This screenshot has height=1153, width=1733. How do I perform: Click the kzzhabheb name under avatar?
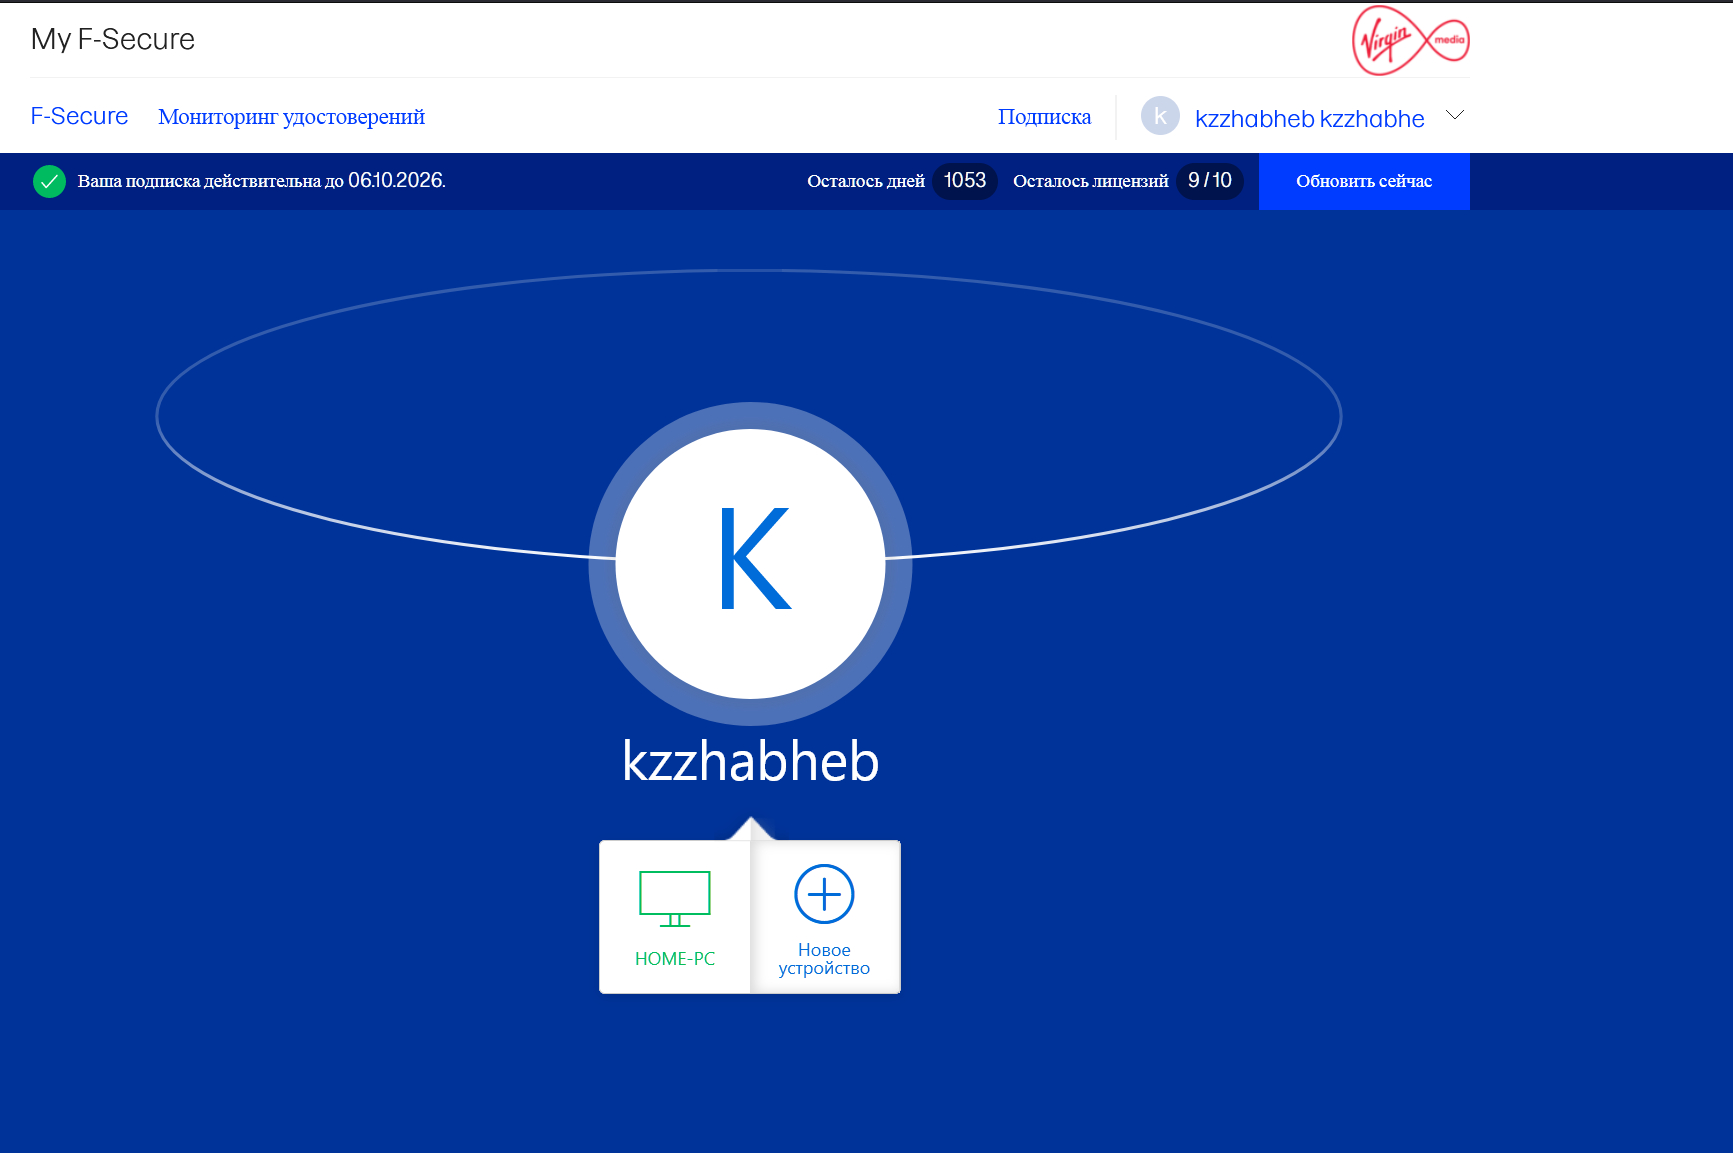tap(750, 762)
